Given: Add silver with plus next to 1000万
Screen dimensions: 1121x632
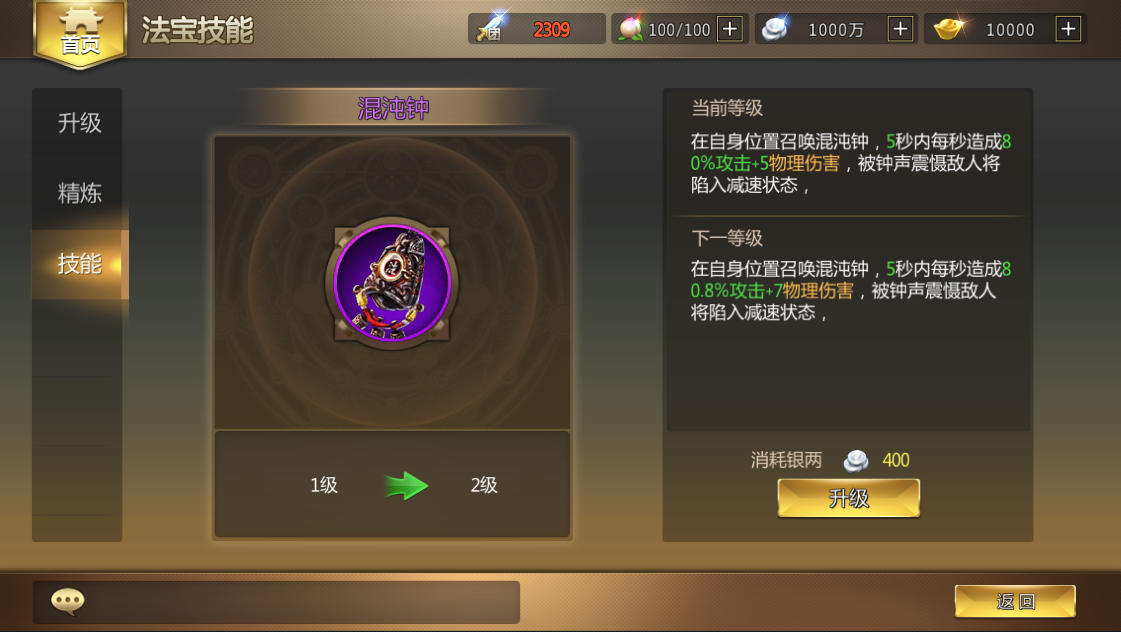Looking at the screenshot, I should coord(901,29).
